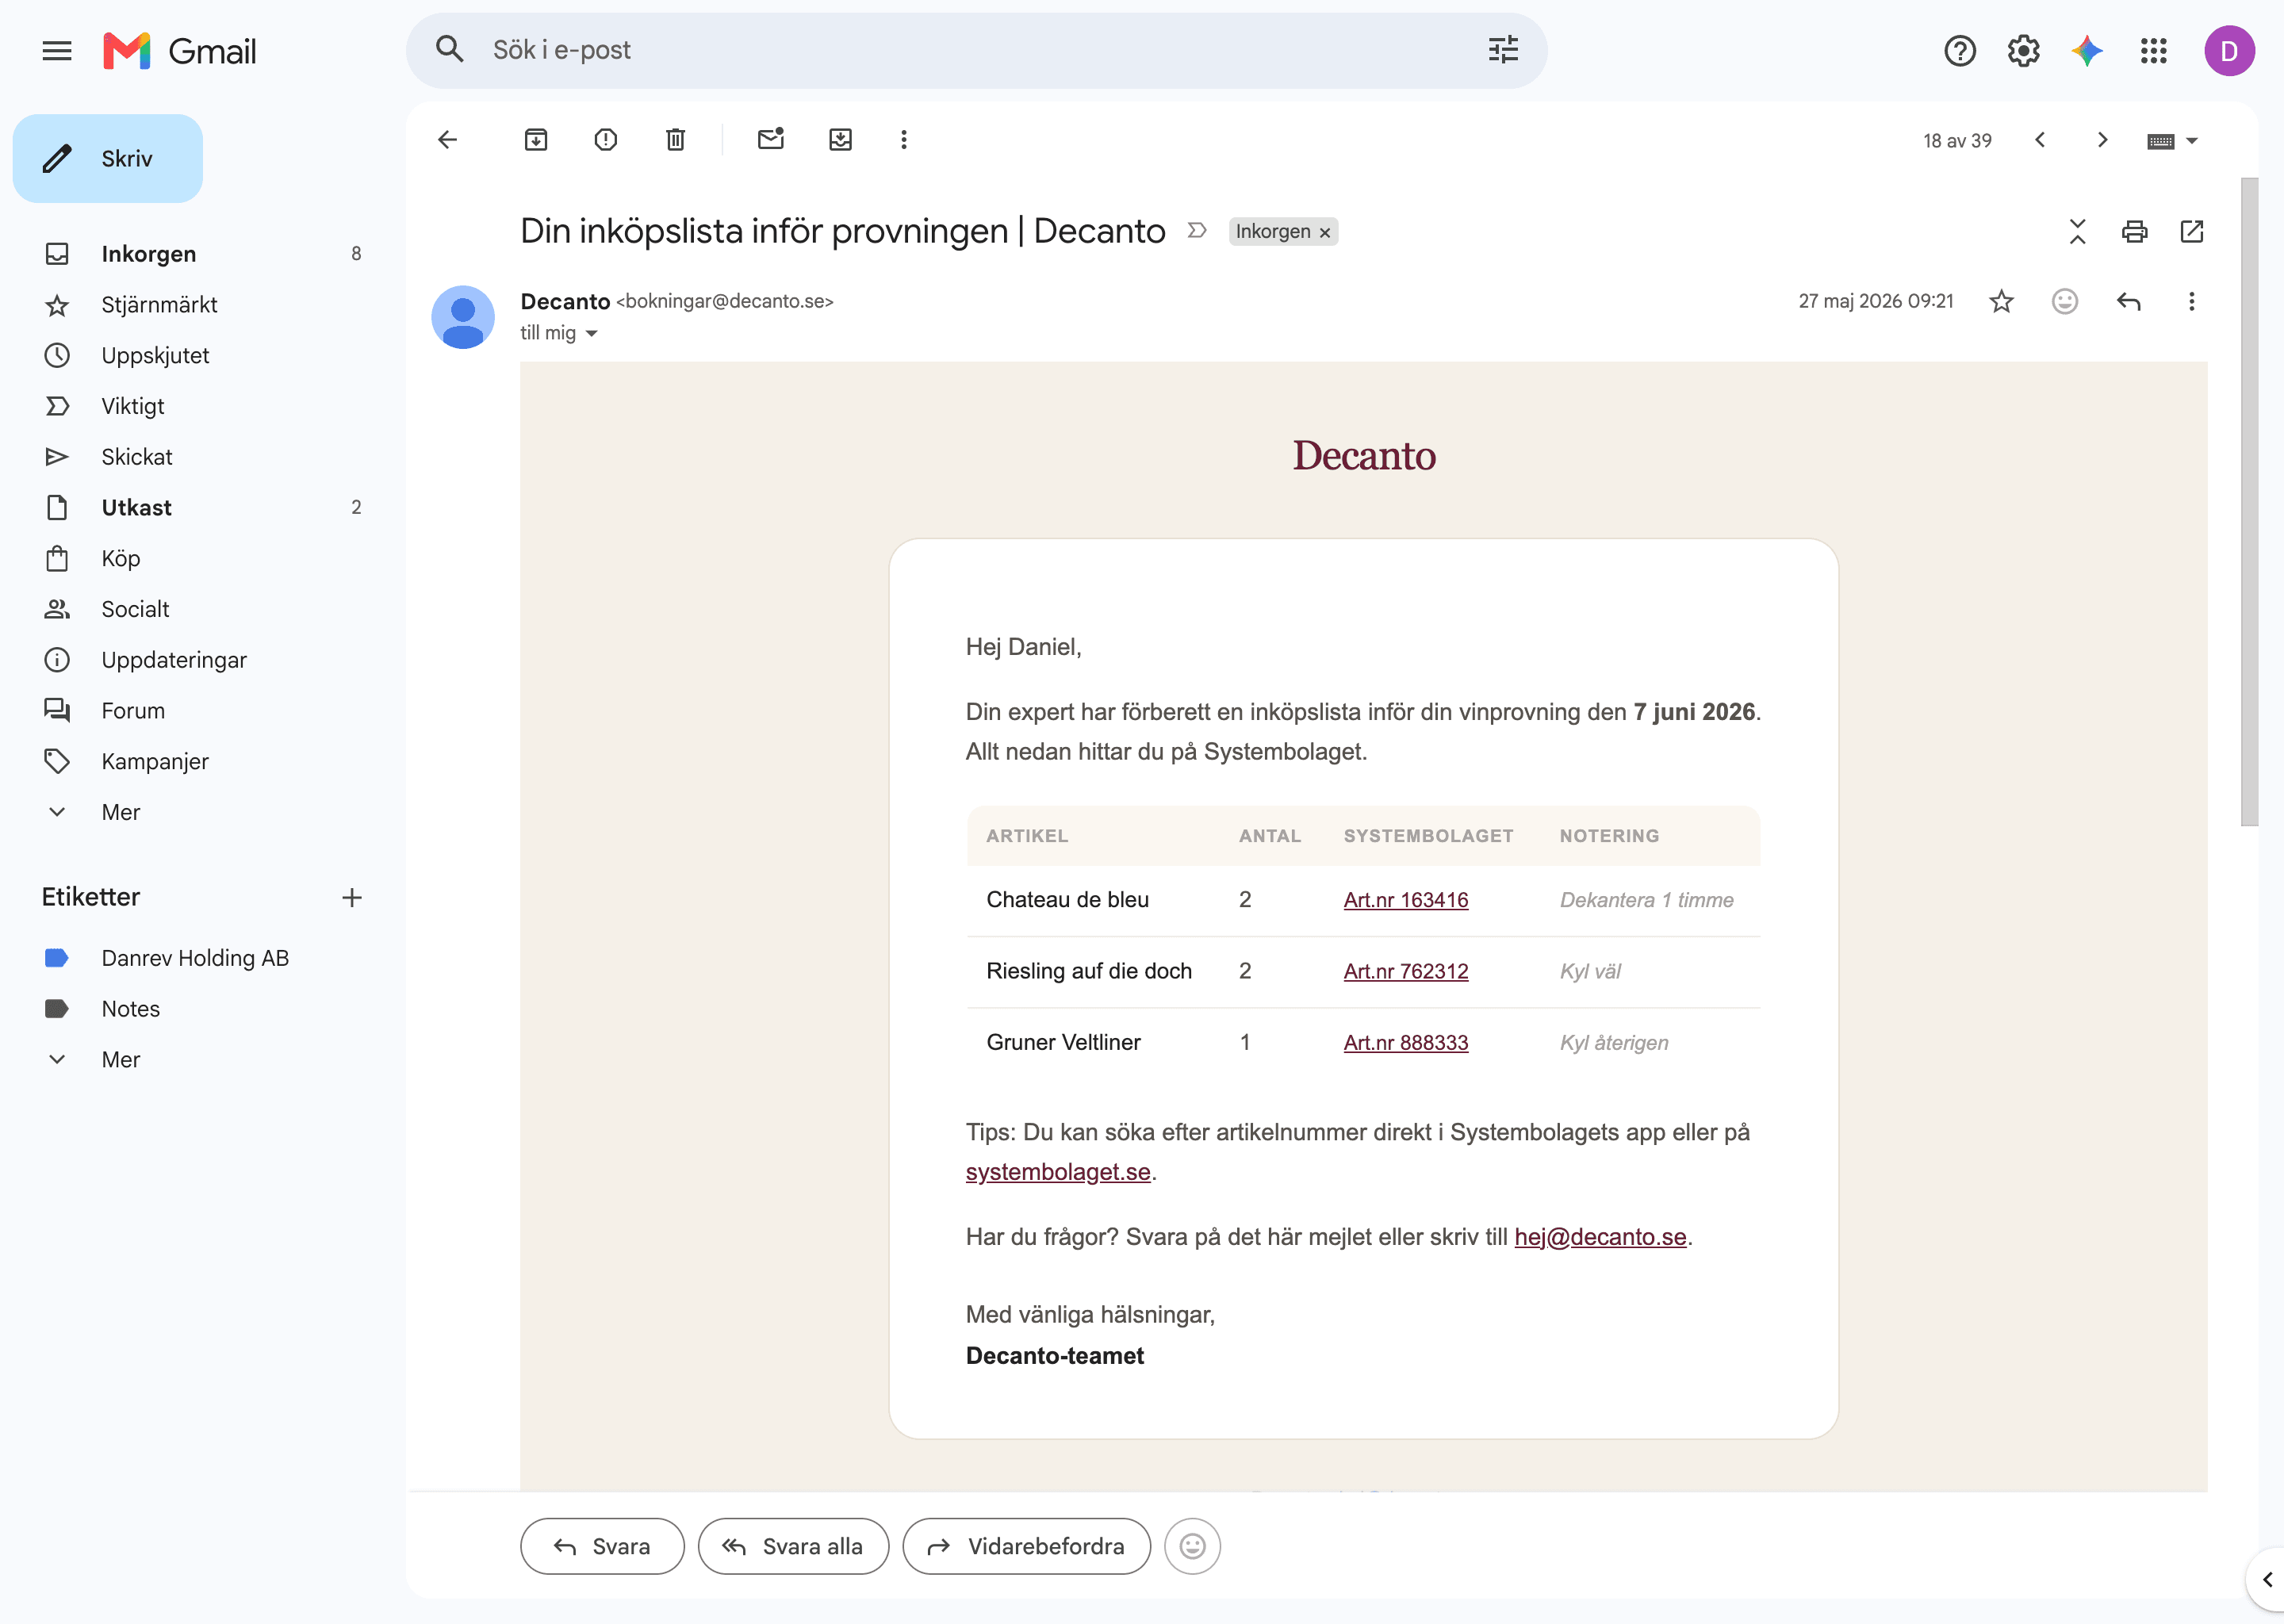
Task: Open message more options menu
Action: tap(2191, 301)
